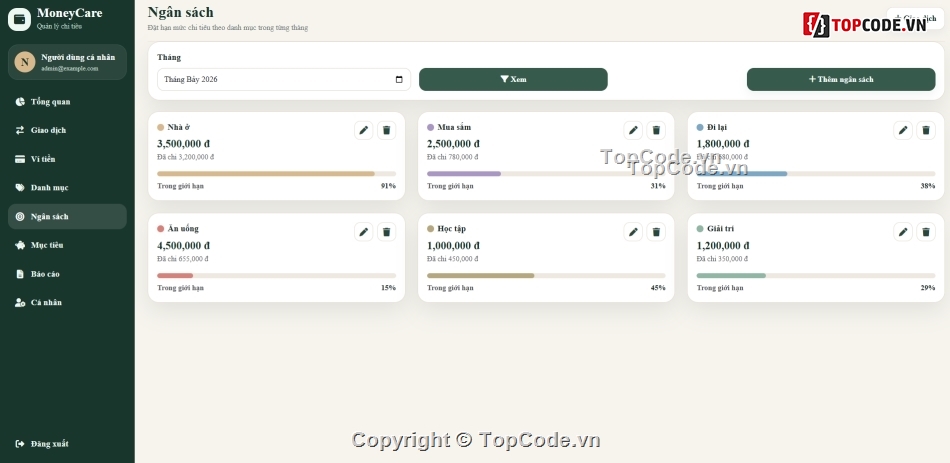Edit the Nhà ở budget with pencil icon
Screen dimensions: 950x463
pyautogui.click(x=364, y=130)
